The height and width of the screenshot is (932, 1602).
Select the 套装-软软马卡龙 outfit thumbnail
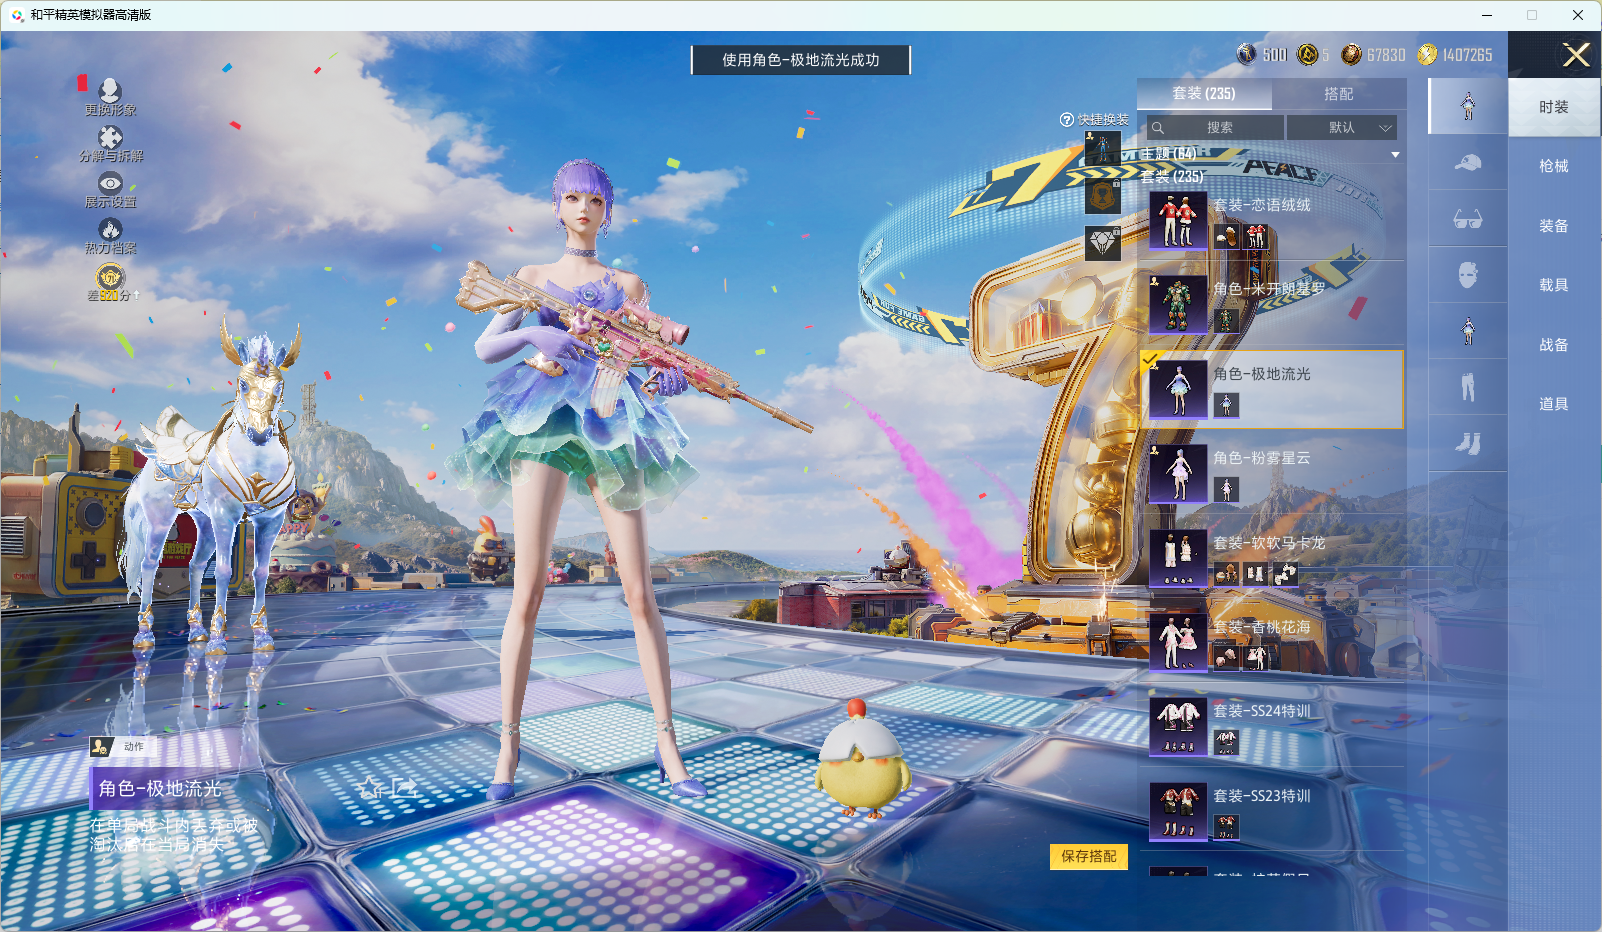pyautogui.click(x=1178, y=558)
